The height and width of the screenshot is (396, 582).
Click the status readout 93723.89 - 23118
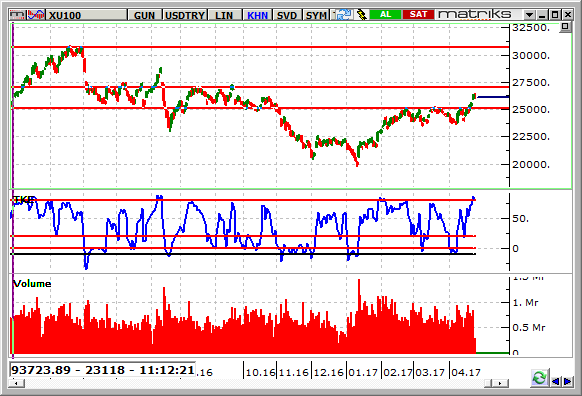[x=102, y=370]
